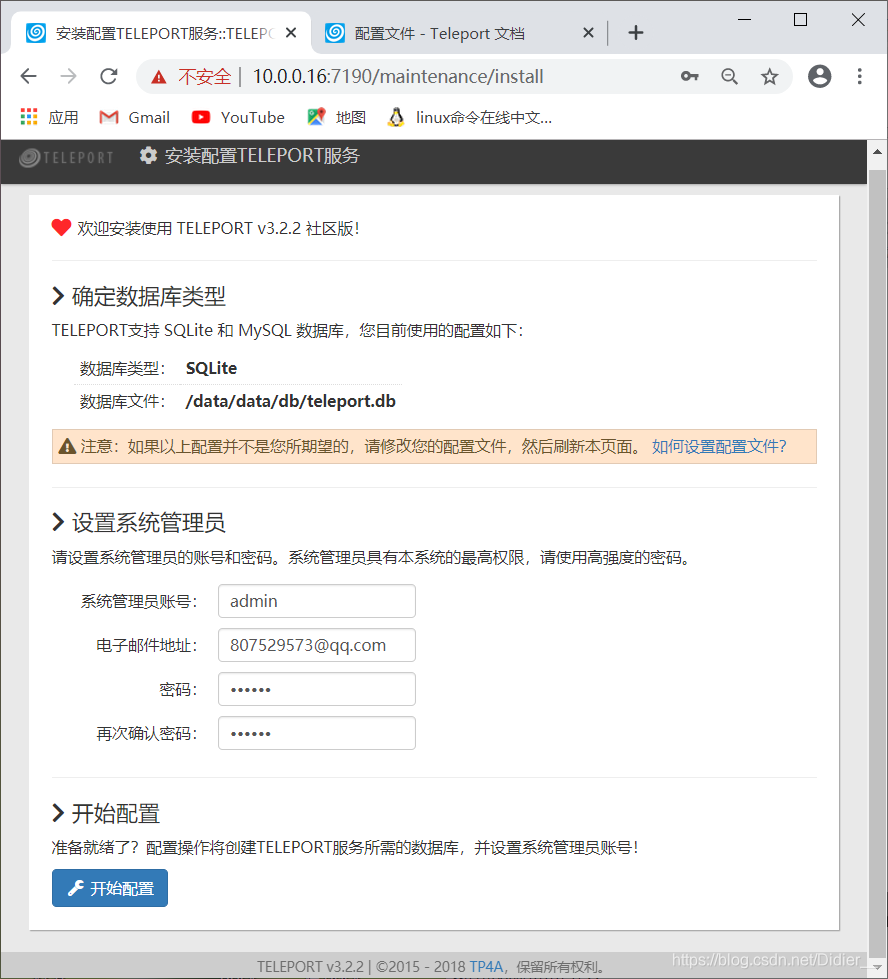Screen dimensions: 888x979
Task: Open the 应用 apps grid bookmark
Action: pos(49,117)
